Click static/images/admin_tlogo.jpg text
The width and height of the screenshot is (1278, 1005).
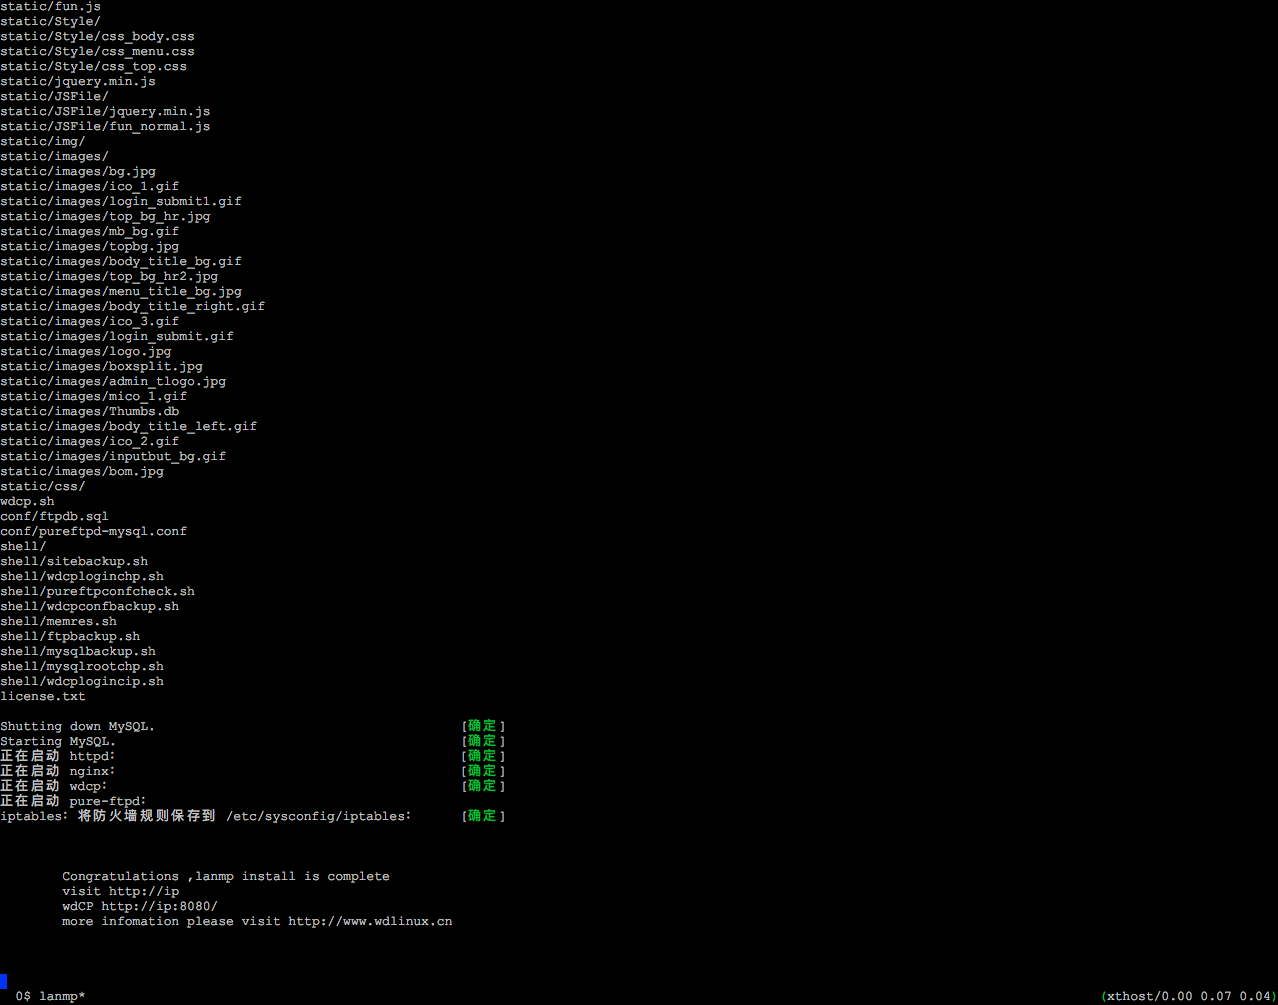tap(113, 381)
